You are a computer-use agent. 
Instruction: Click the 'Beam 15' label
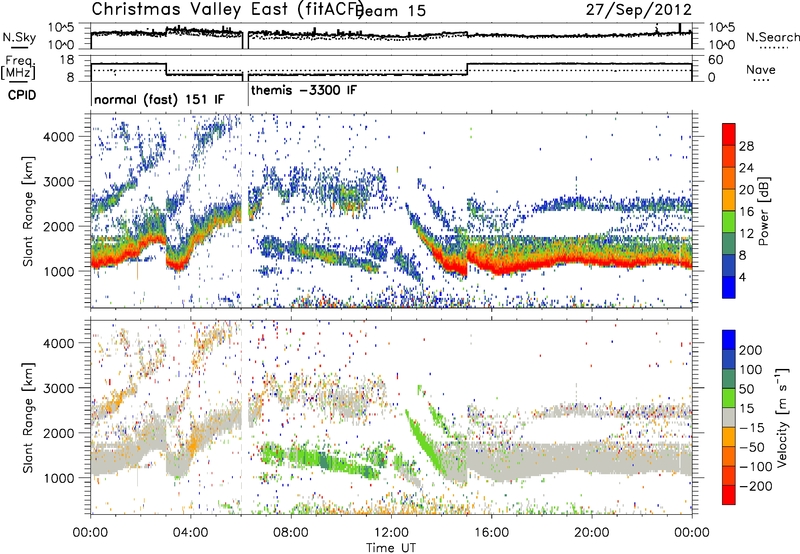[x=393, y=11]
